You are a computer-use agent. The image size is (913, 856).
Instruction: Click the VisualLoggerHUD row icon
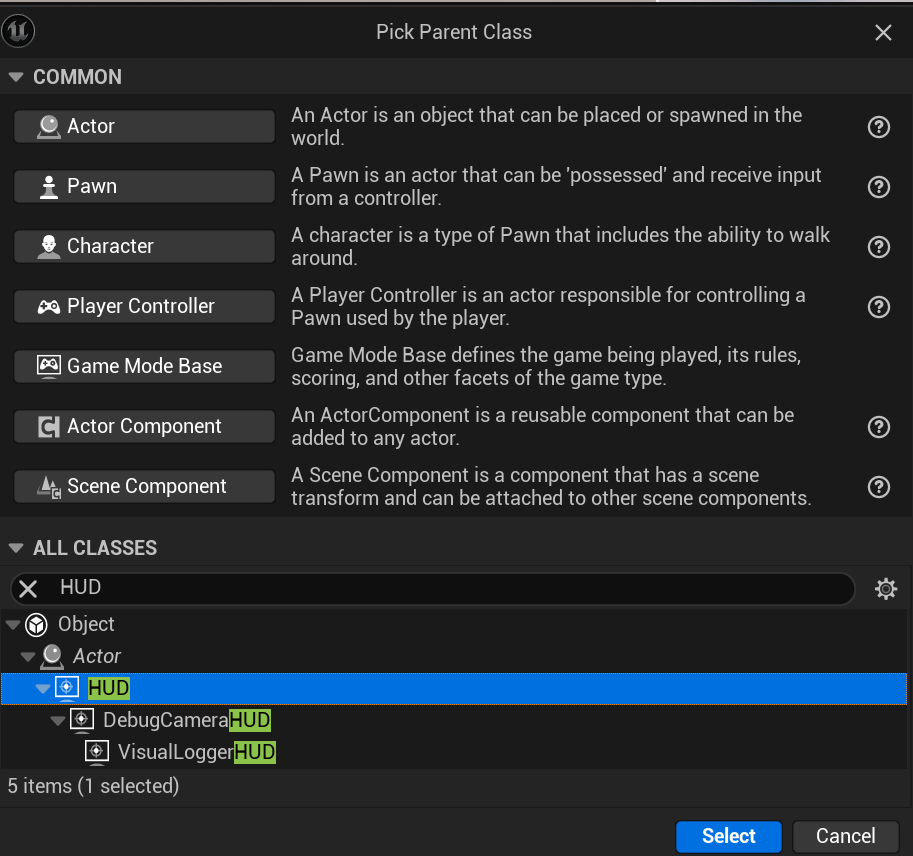point(97,752)
